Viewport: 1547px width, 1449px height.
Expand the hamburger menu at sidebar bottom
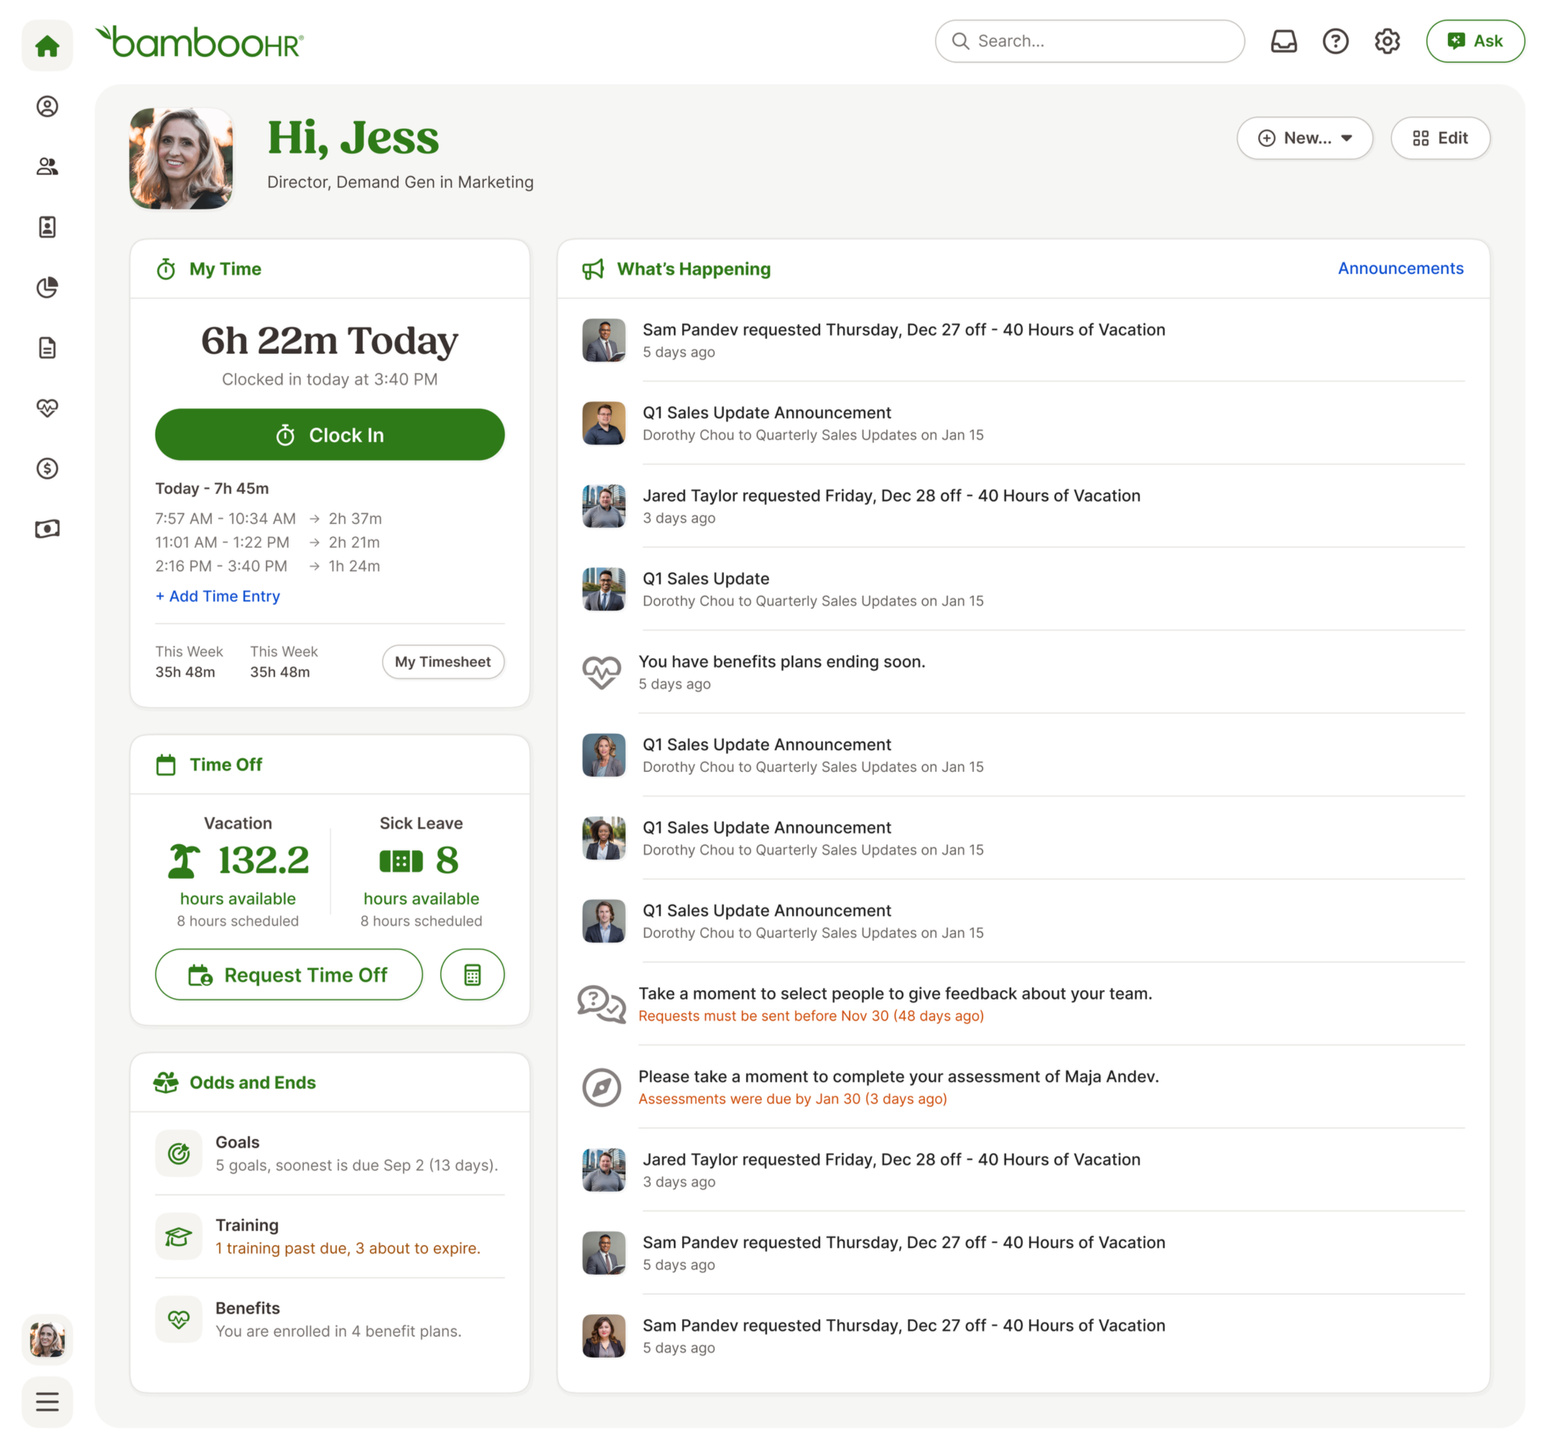pyautogui.click(x=47, y=1401)
